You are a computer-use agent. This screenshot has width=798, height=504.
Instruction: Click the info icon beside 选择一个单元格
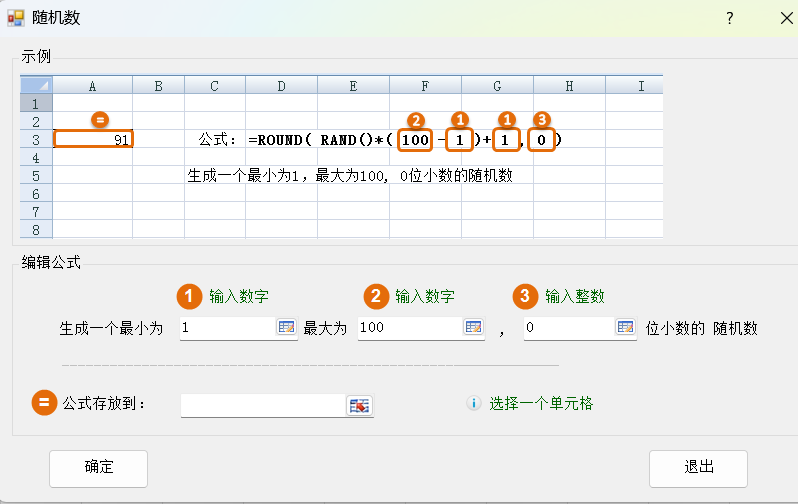click(474, 403)
